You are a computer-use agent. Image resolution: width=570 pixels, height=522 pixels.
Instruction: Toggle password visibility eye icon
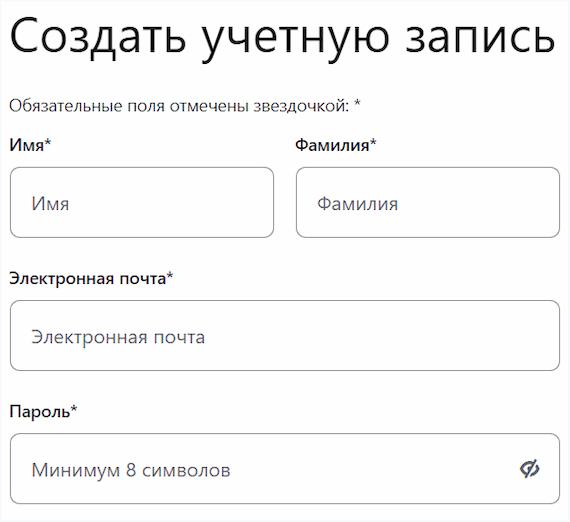529,469
